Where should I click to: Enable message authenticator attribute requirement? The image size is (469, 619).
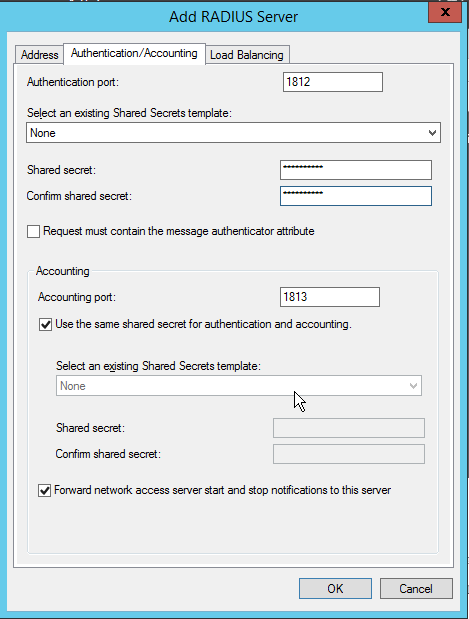(34, 231)
